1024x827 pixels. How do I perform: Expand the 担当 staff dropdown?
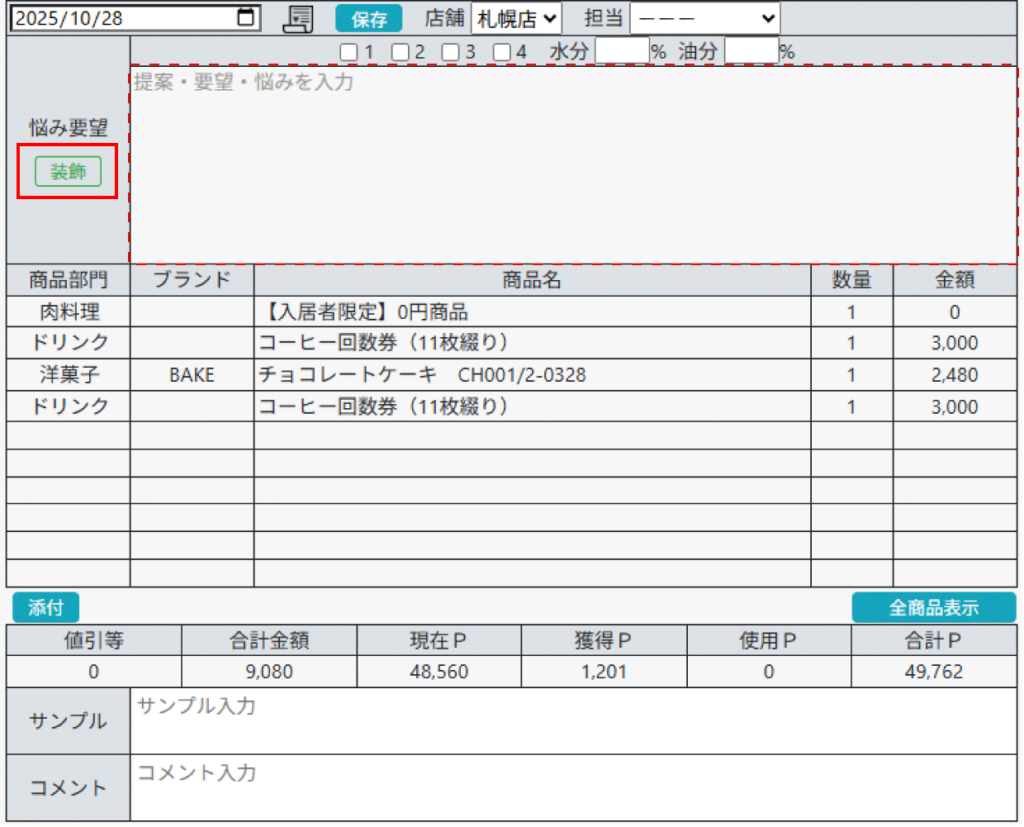705,19
